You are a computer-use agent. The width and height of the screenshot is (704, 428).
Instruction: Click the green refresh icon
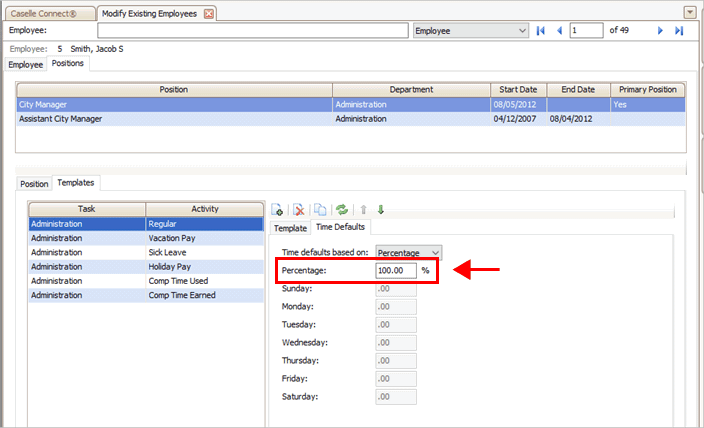click(x=342, y=210)
